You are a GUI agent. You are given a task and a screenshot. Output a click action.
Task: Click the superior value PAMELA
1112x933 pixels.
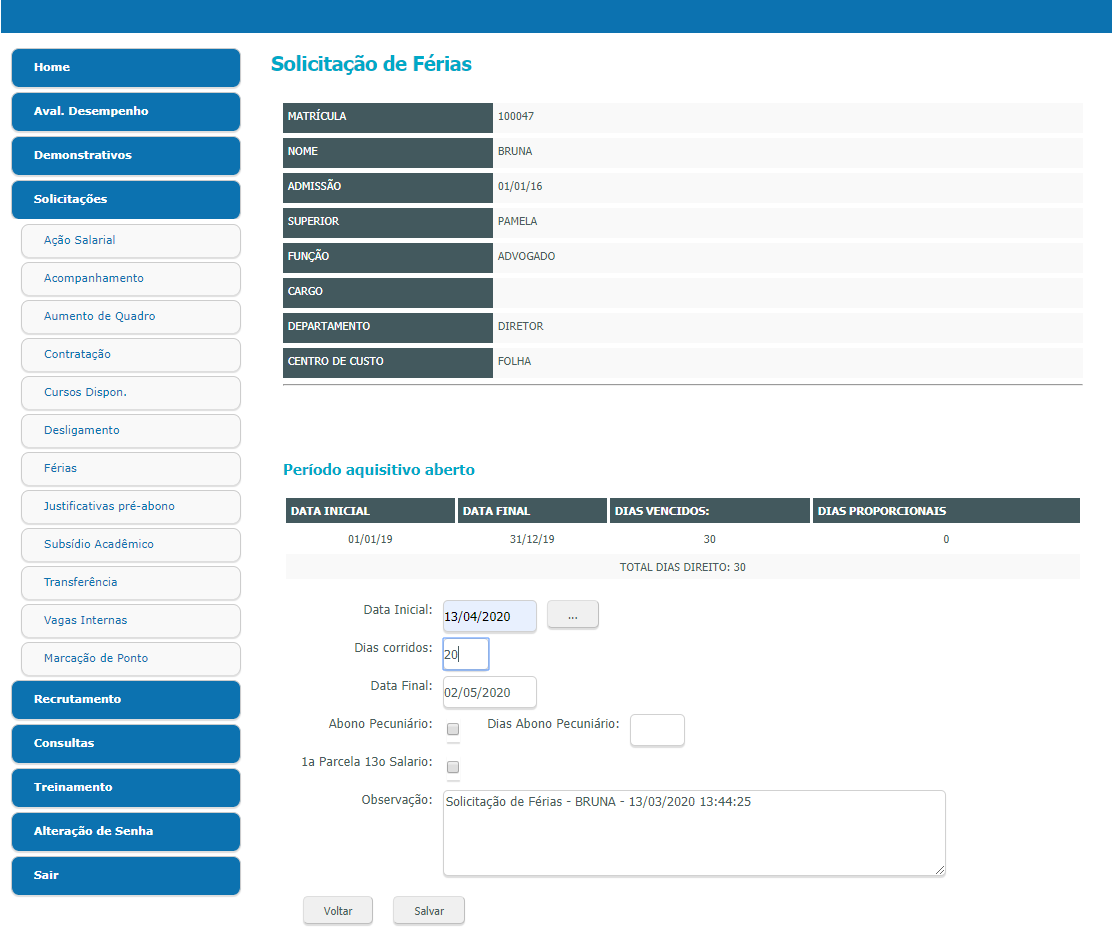[518, 221]
